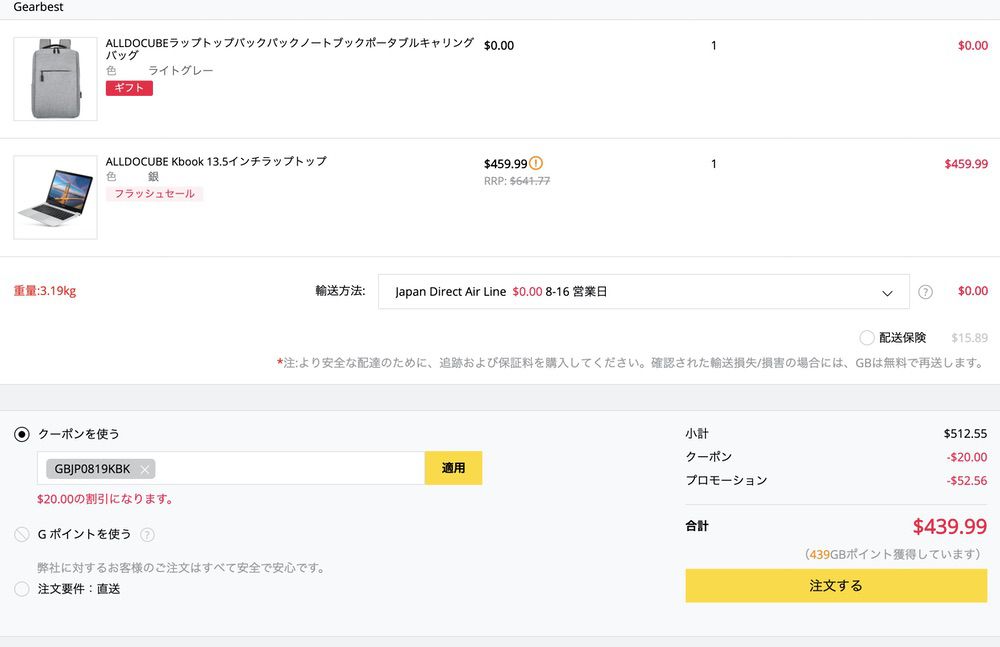This screenshot has width=1000, height=647.
Task: Open the Japan Direct Air Line selector
Action: tap(642, 292)
